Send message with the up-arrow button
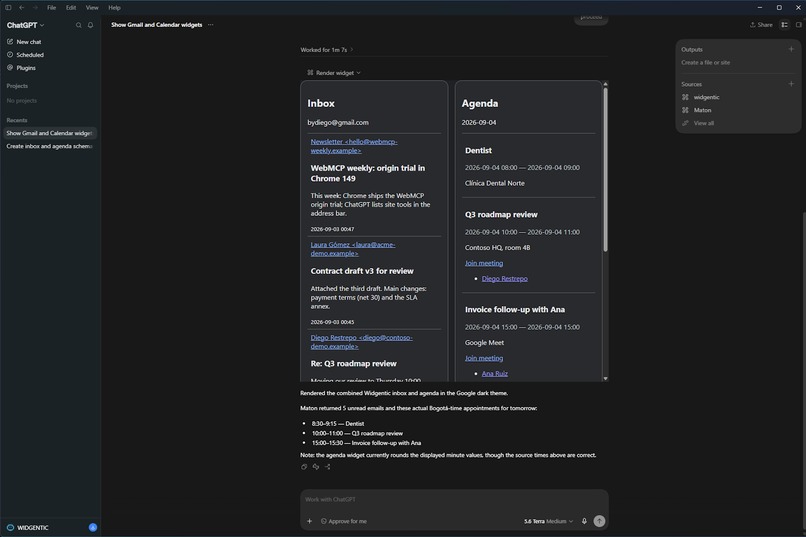 (599, 521)
